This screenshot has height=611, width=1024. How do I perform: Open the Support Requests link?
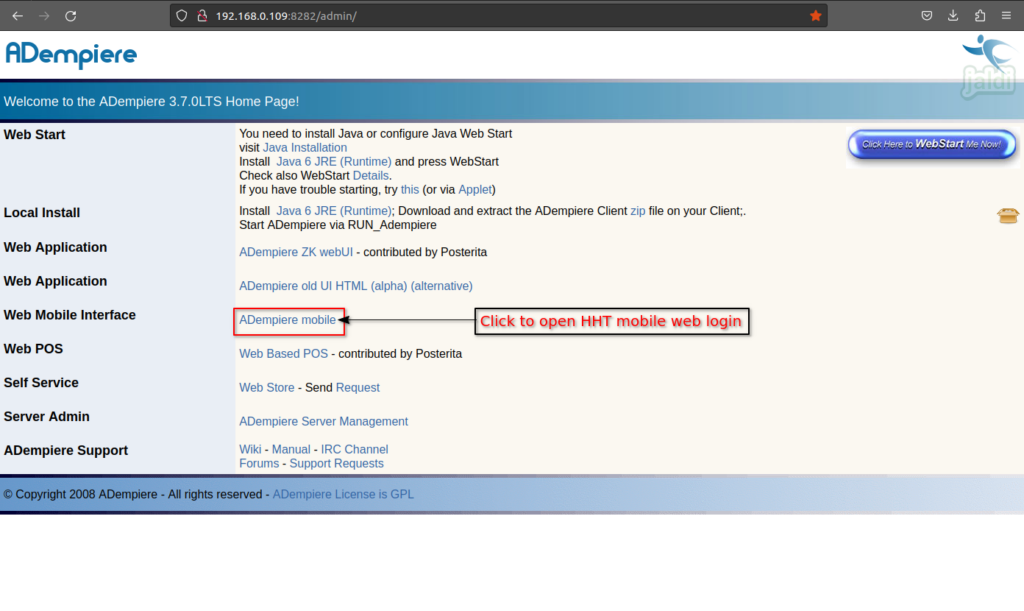pyautogui.click(x=336, y=463)
